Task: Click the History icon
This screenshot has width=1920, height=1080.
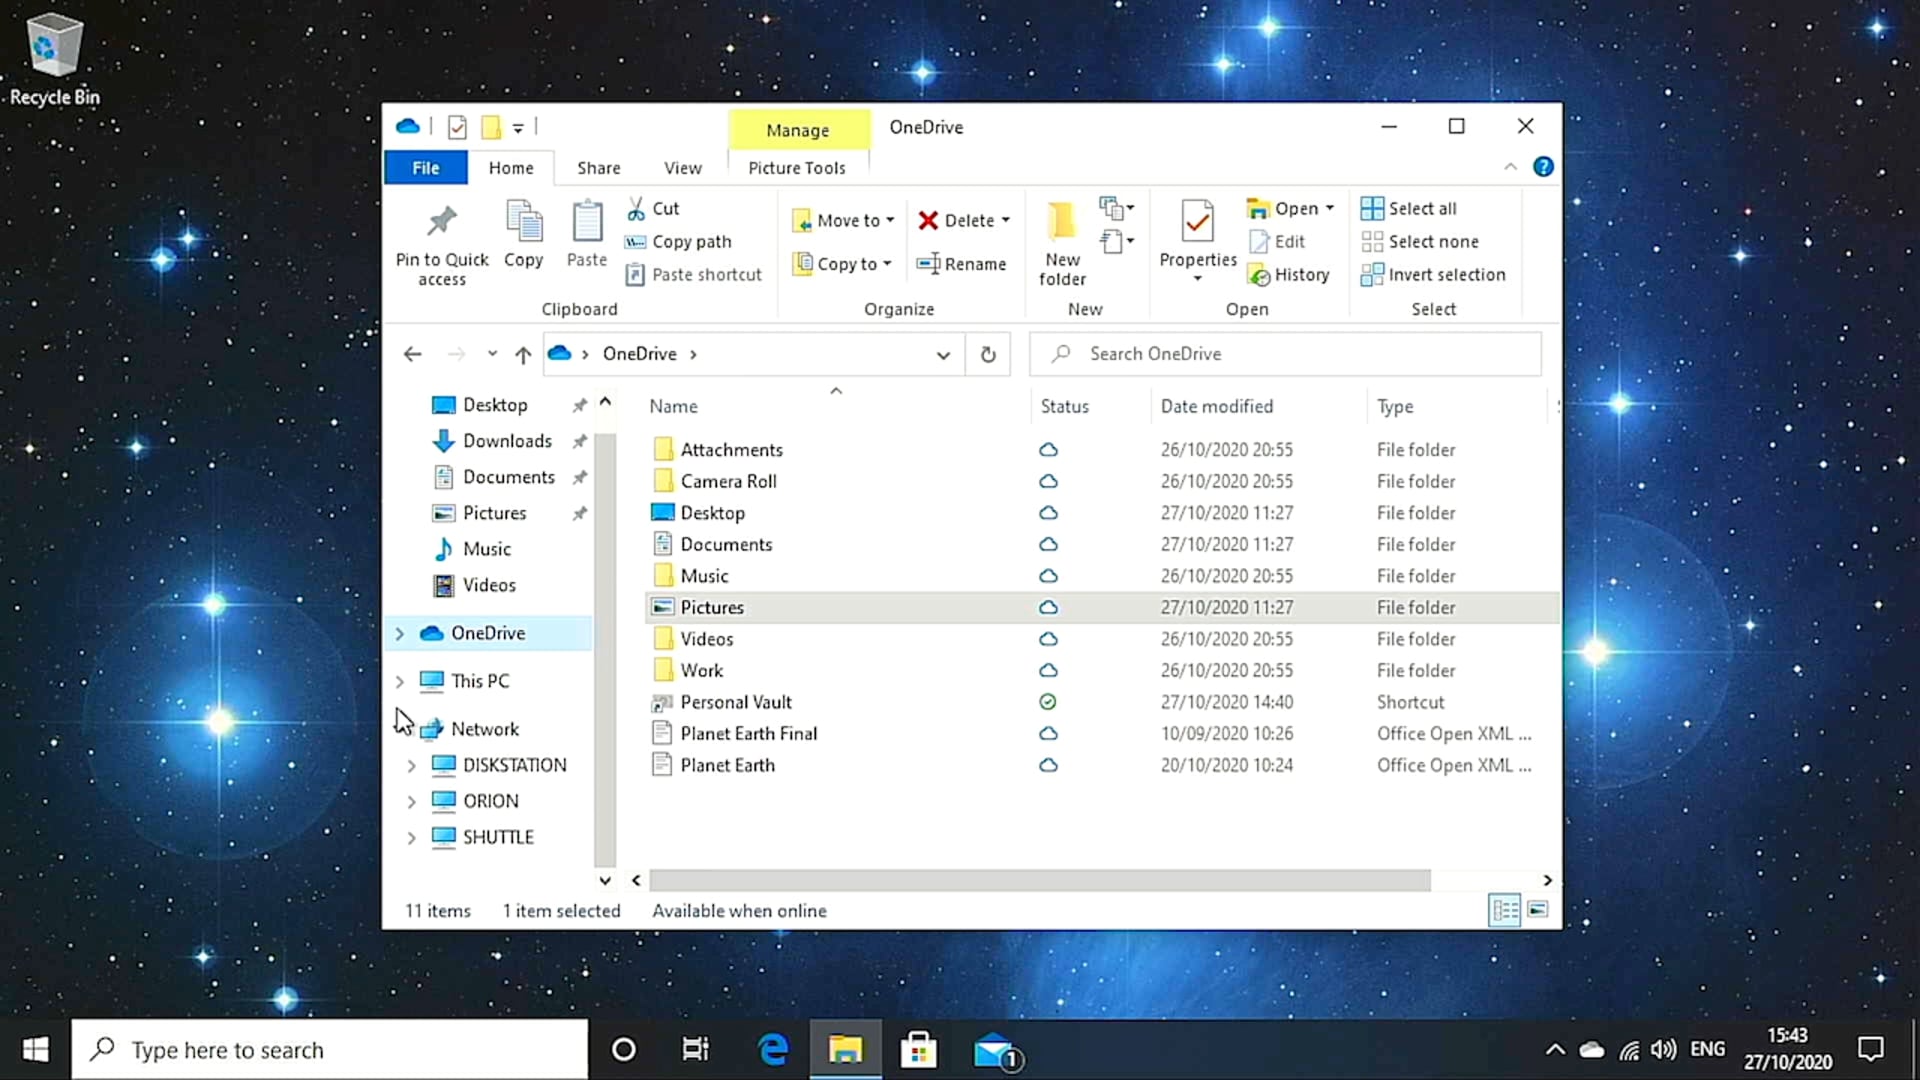Action: coord(1259,275)
